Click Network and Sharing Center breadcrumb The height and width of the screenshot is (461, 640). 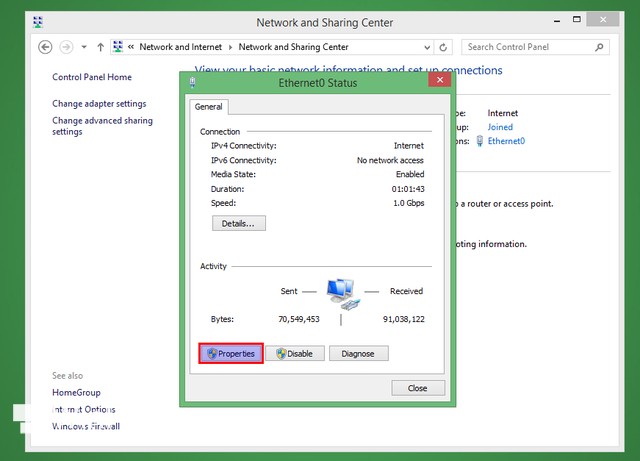click(293, 47)
